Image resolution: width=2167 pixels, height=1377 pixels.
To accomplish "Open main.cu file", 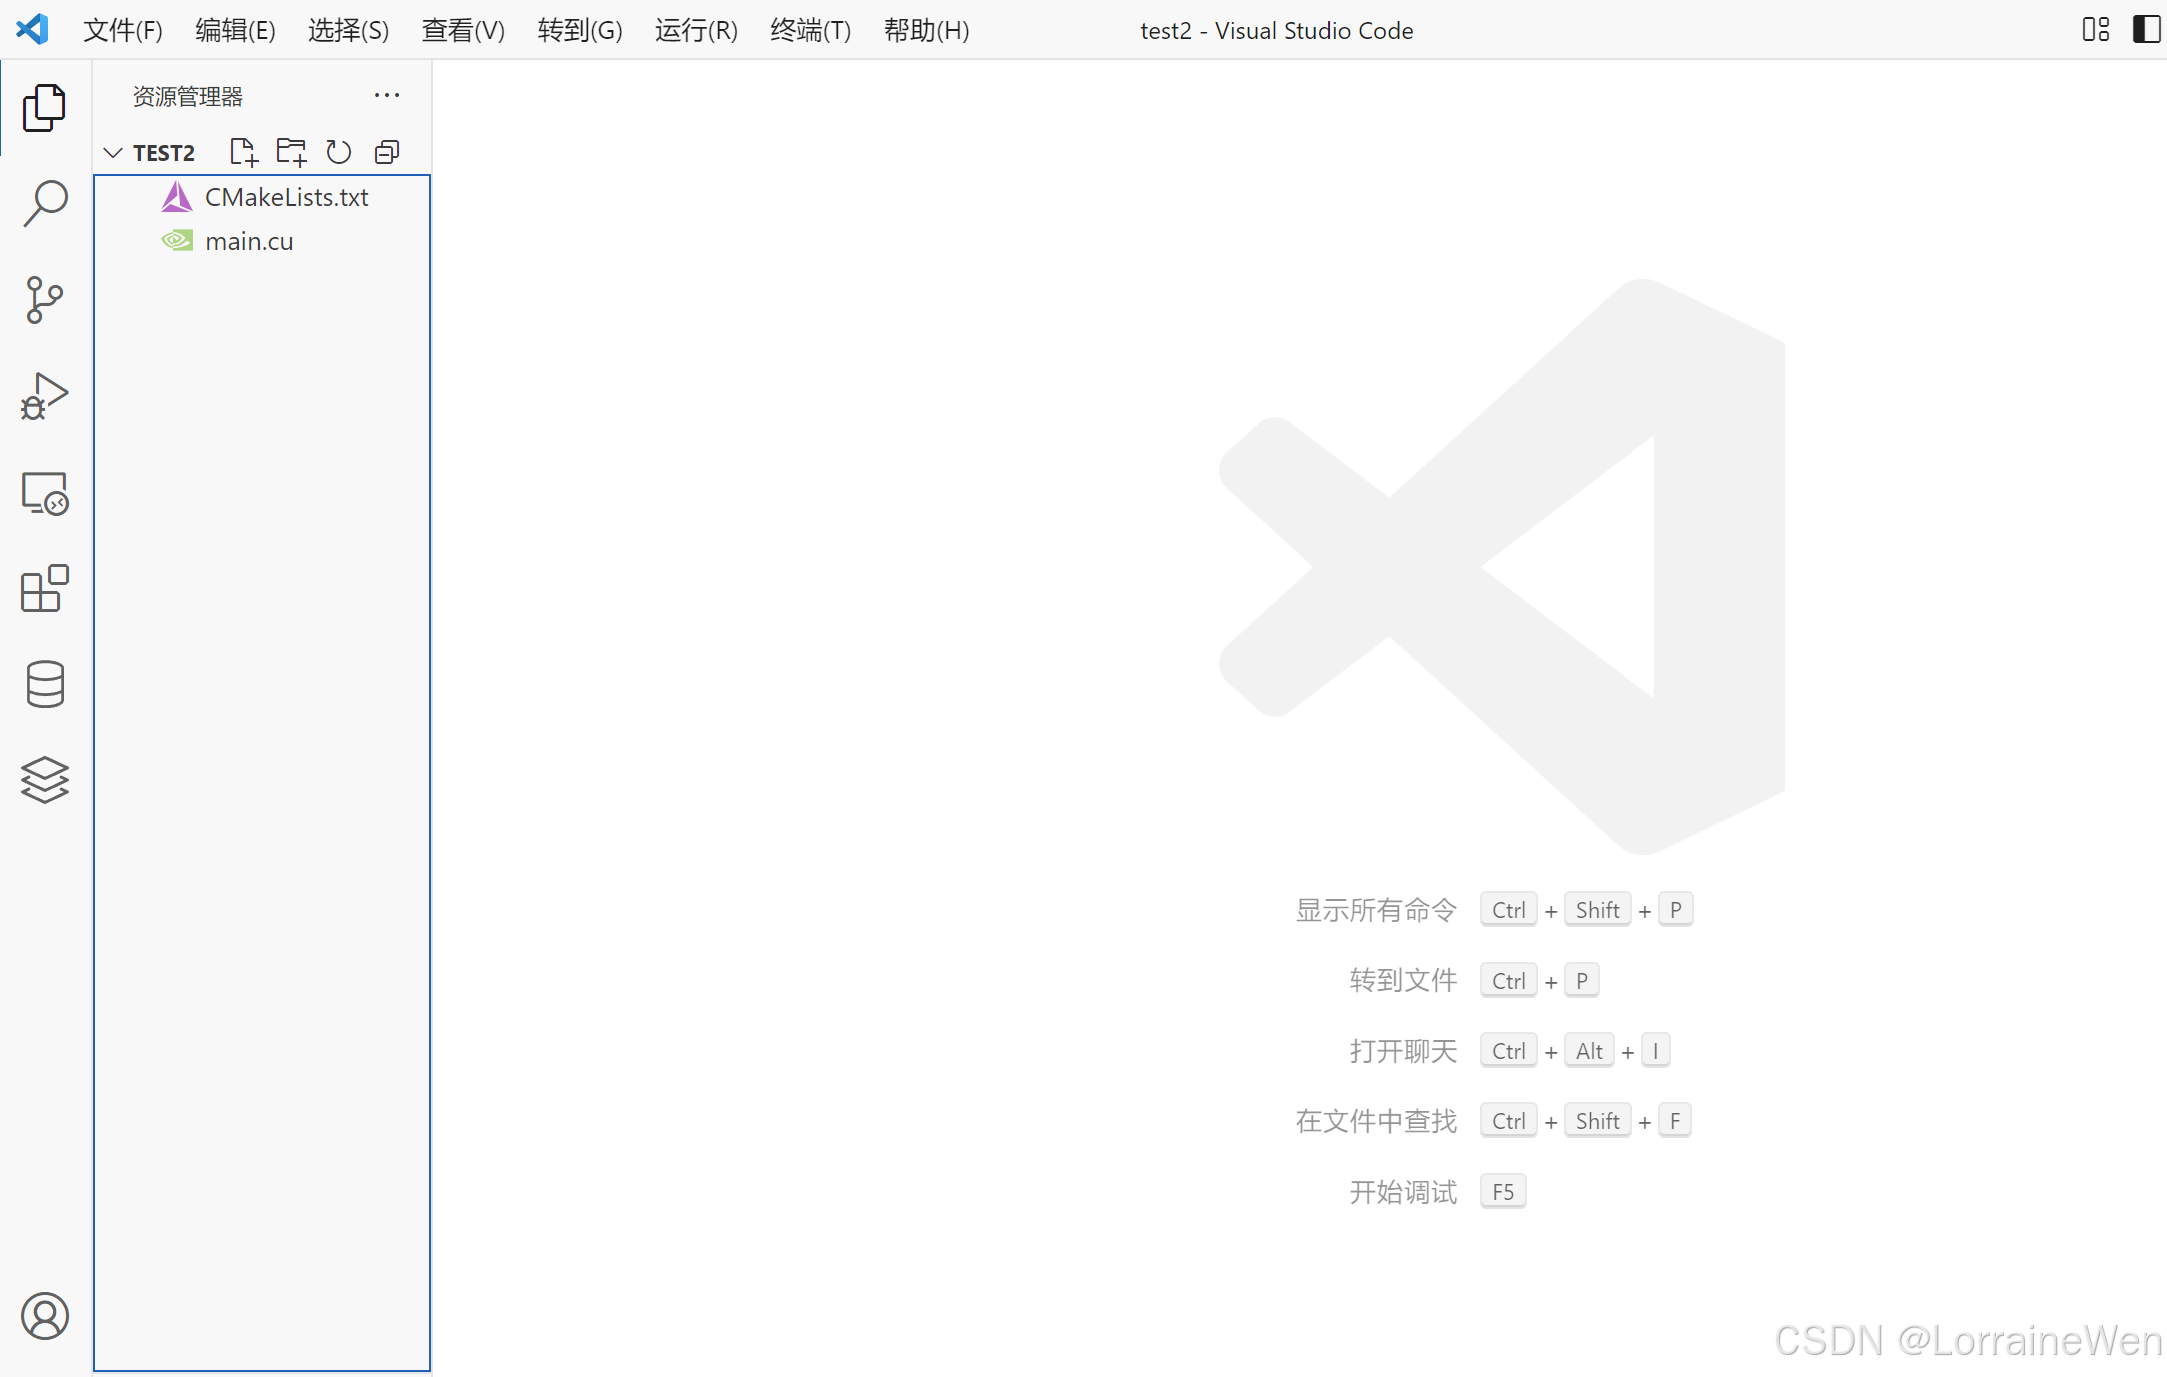I will coord(249,242).
